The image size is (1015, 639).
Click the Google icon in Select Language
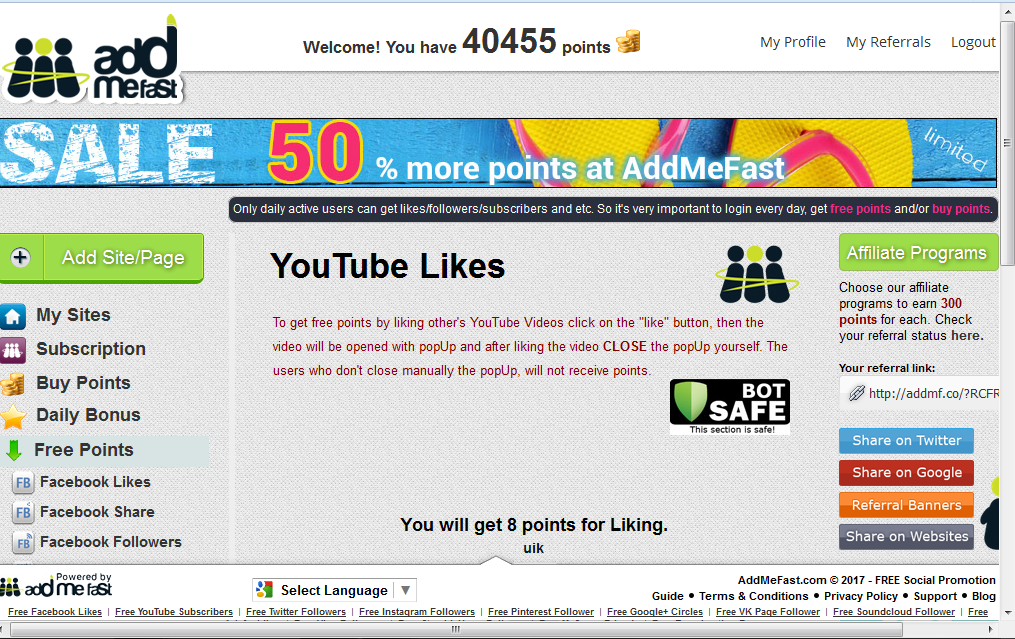click(265, 590)
